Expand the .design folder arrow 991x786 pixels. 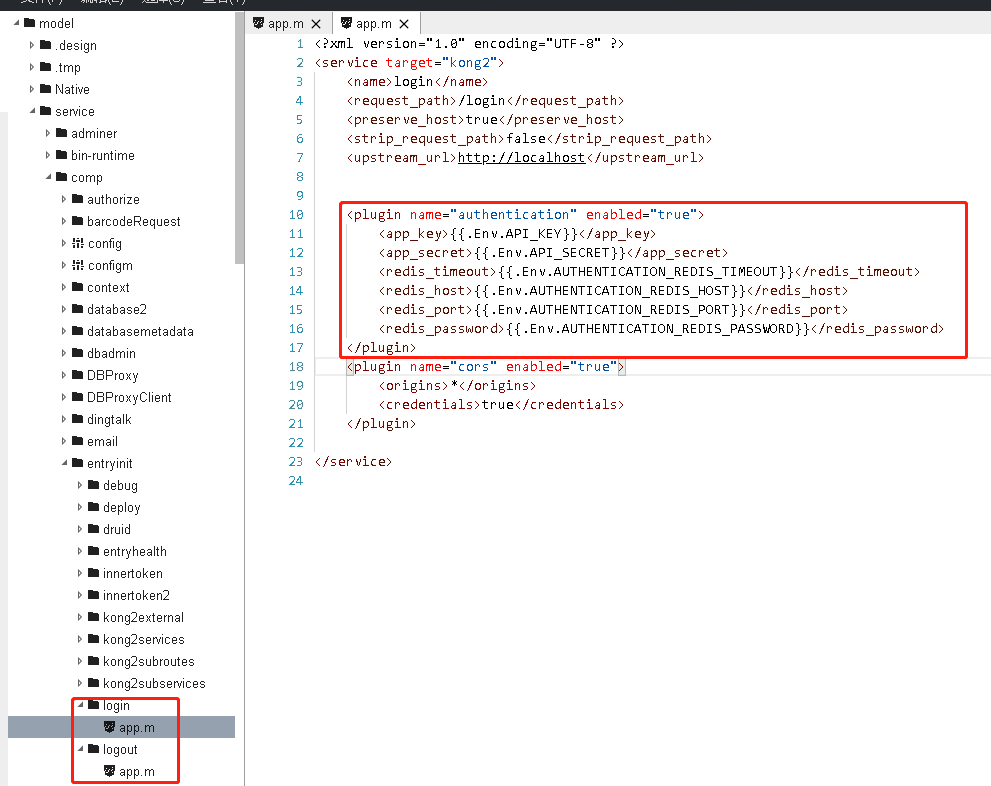tap(32, 45)
